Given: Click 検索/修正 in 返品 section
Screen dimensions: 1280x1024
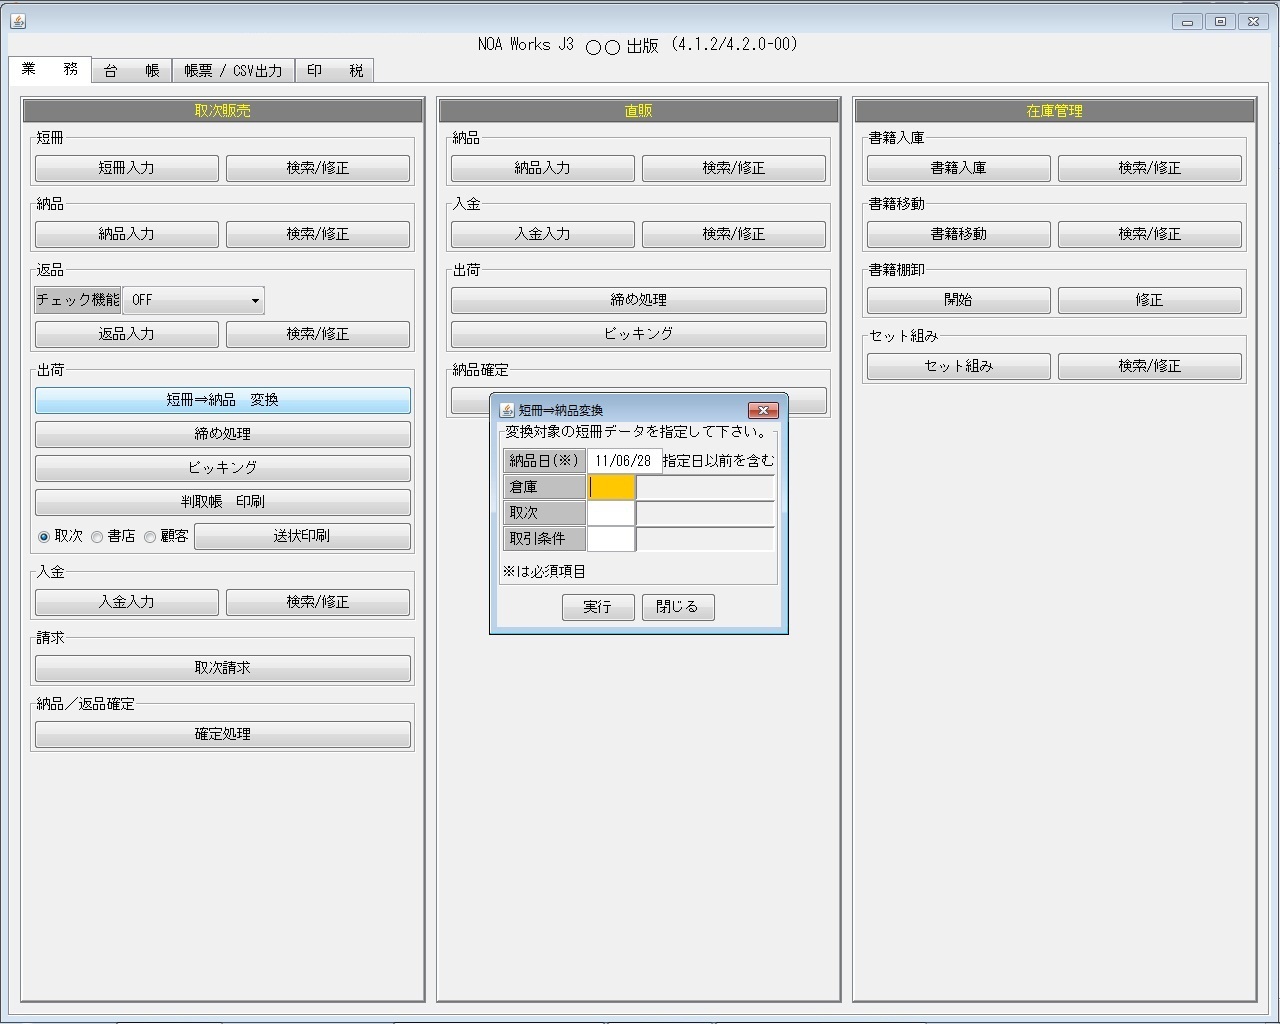Looking at the screenshot, I should [318, 334].
